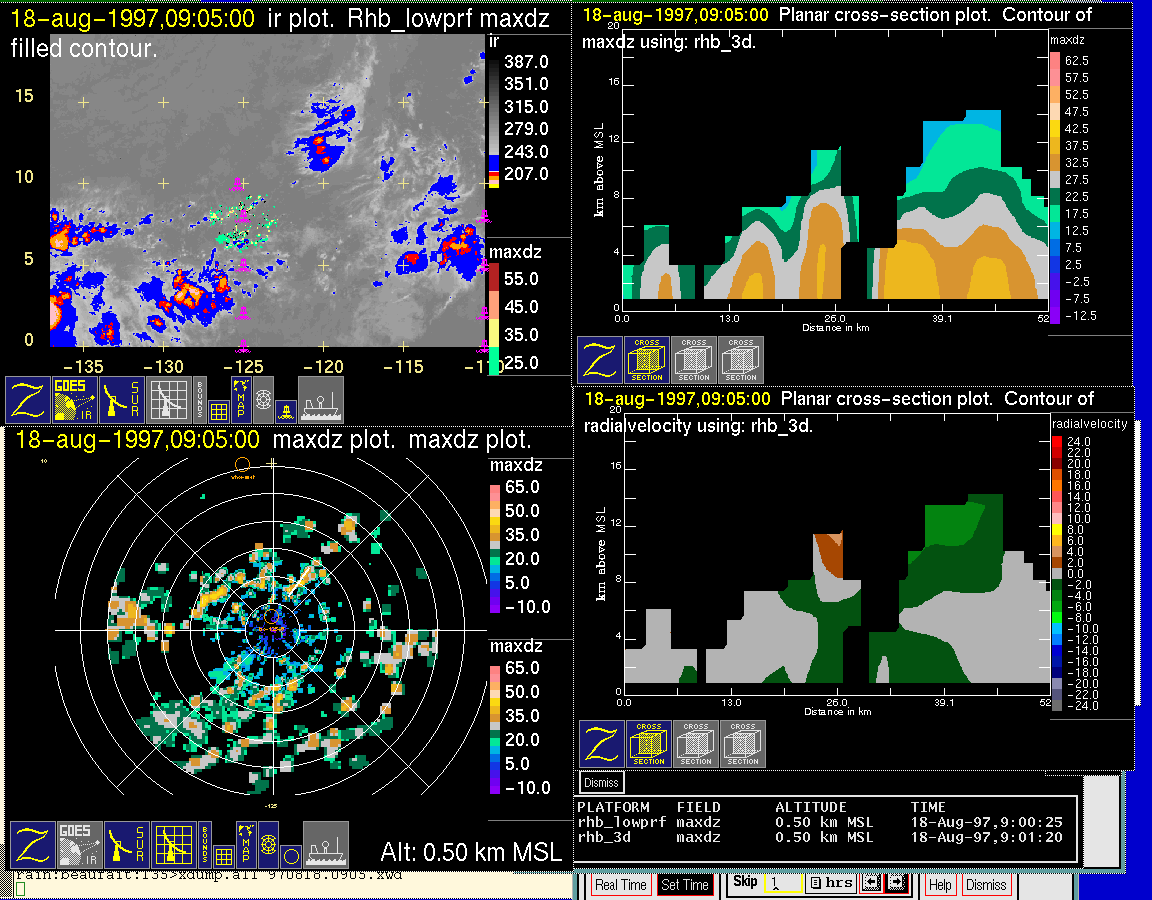Click the radar grid icon in the maxdz plot toolbar
The width and height of the screenshot is (1152, 900).
coord(172,844)
